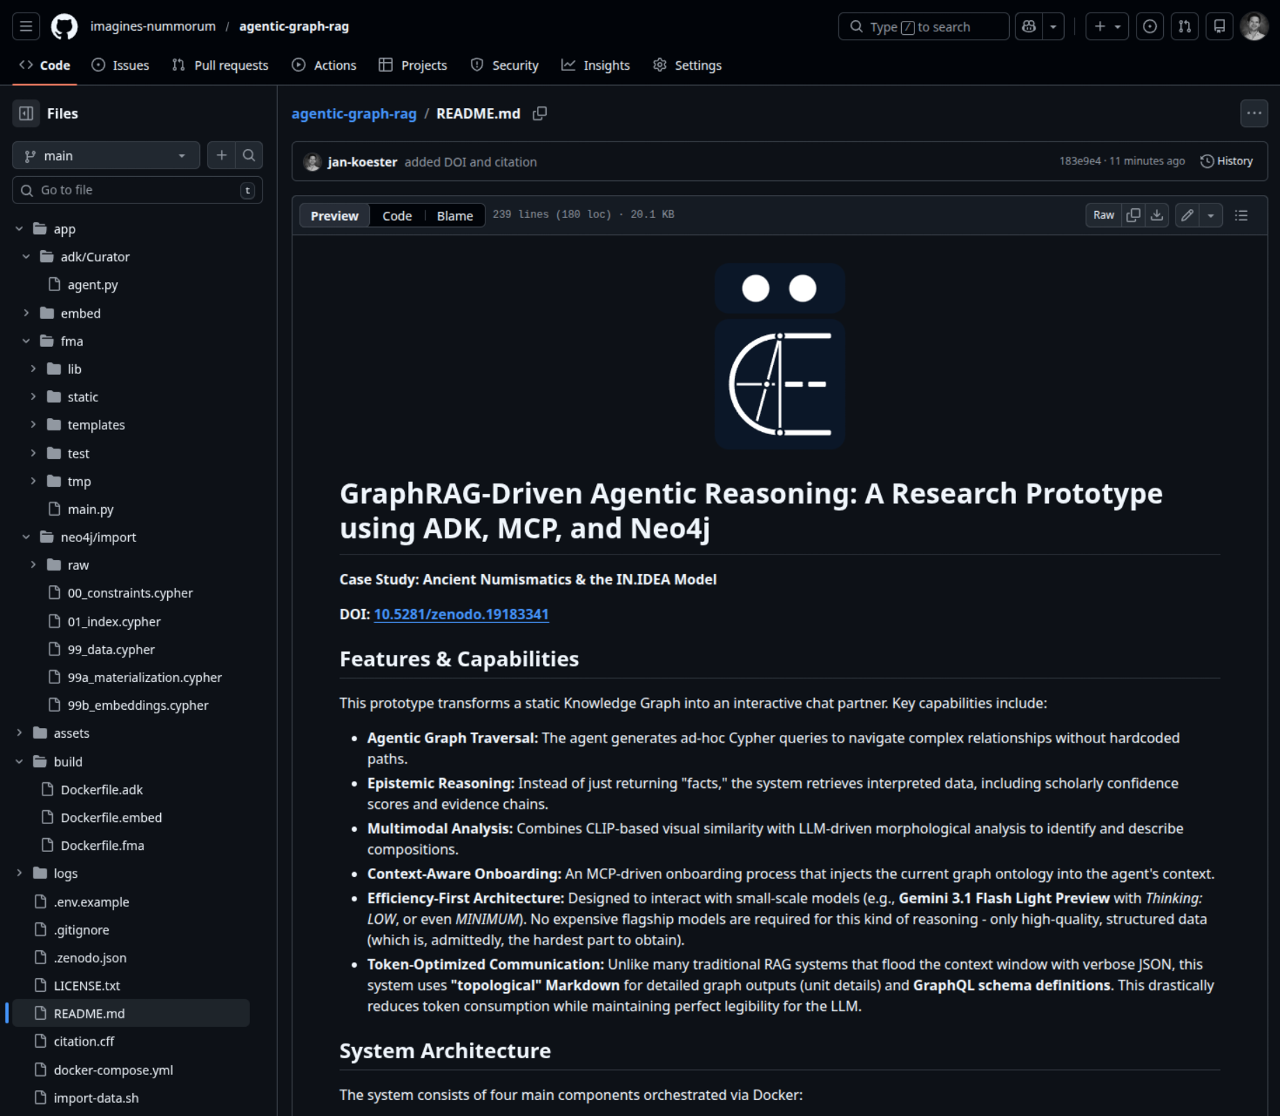Image resolution: width=1280 pixels, height=1116 pixels.
Task: Open the document outline icon
Action: (1241, 215)
